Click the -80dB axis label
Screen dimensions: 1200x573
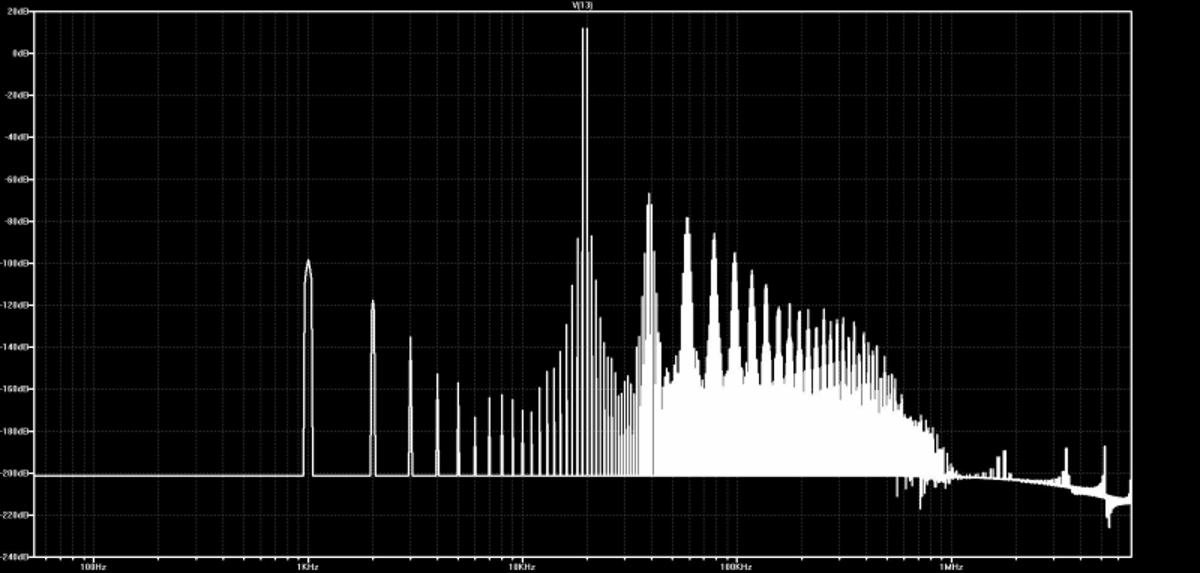click(16, 221)
